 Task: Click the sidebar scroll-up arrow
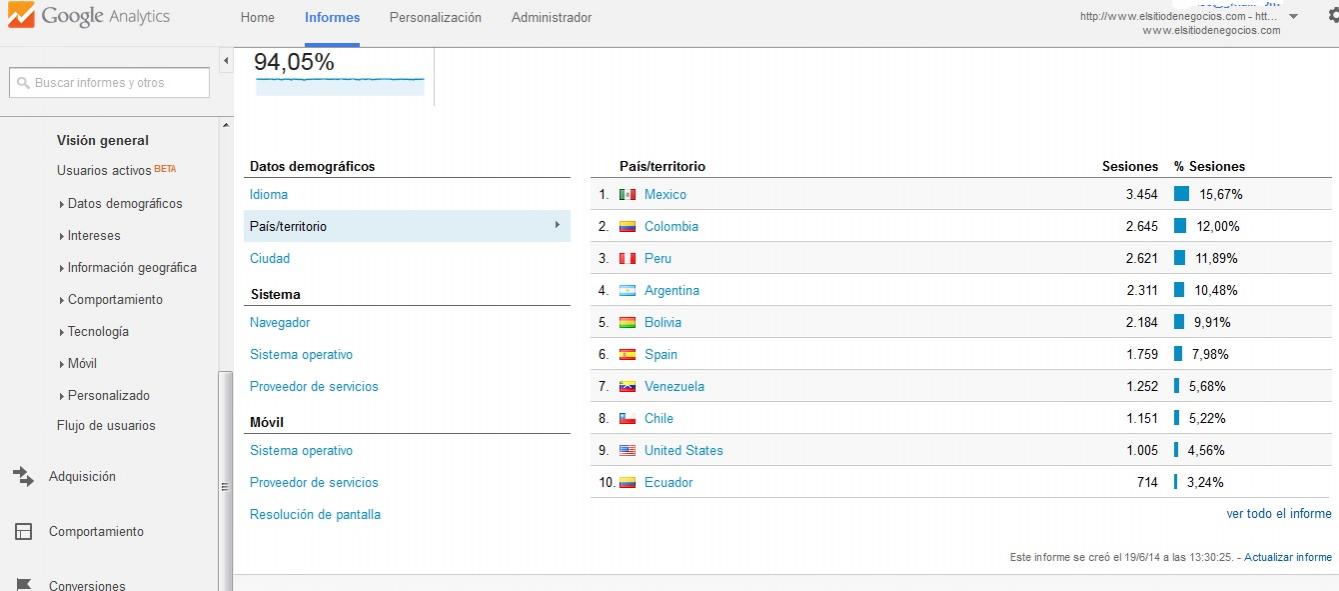225,125
